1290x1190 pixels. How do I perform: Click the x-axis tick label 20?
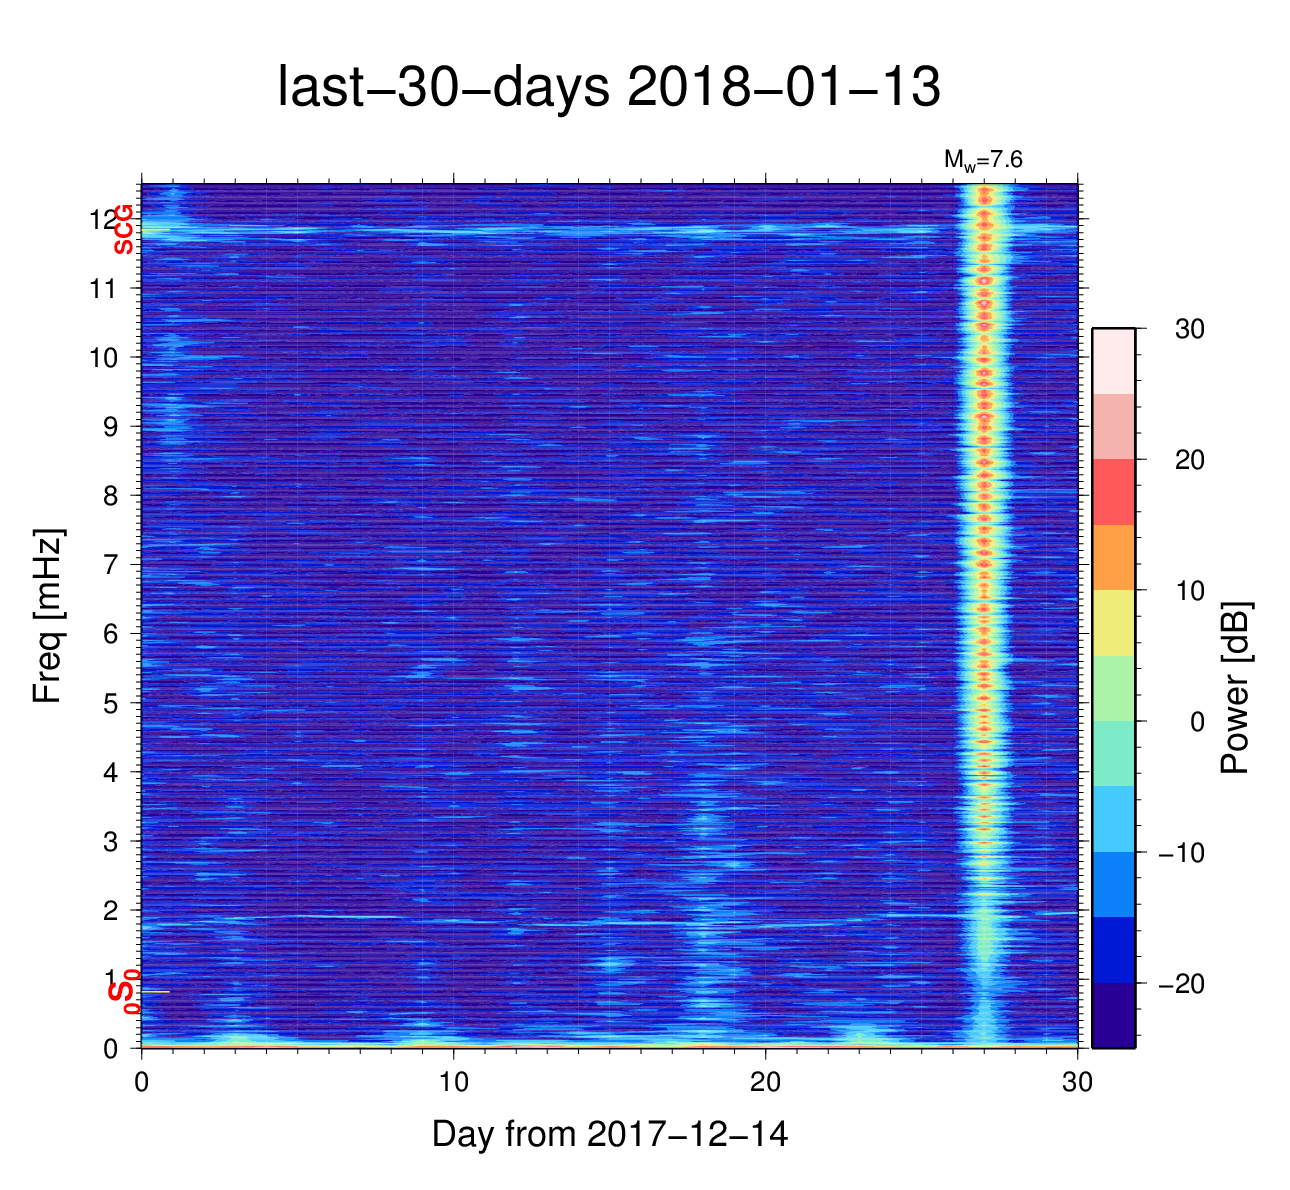click(765, 1083)
